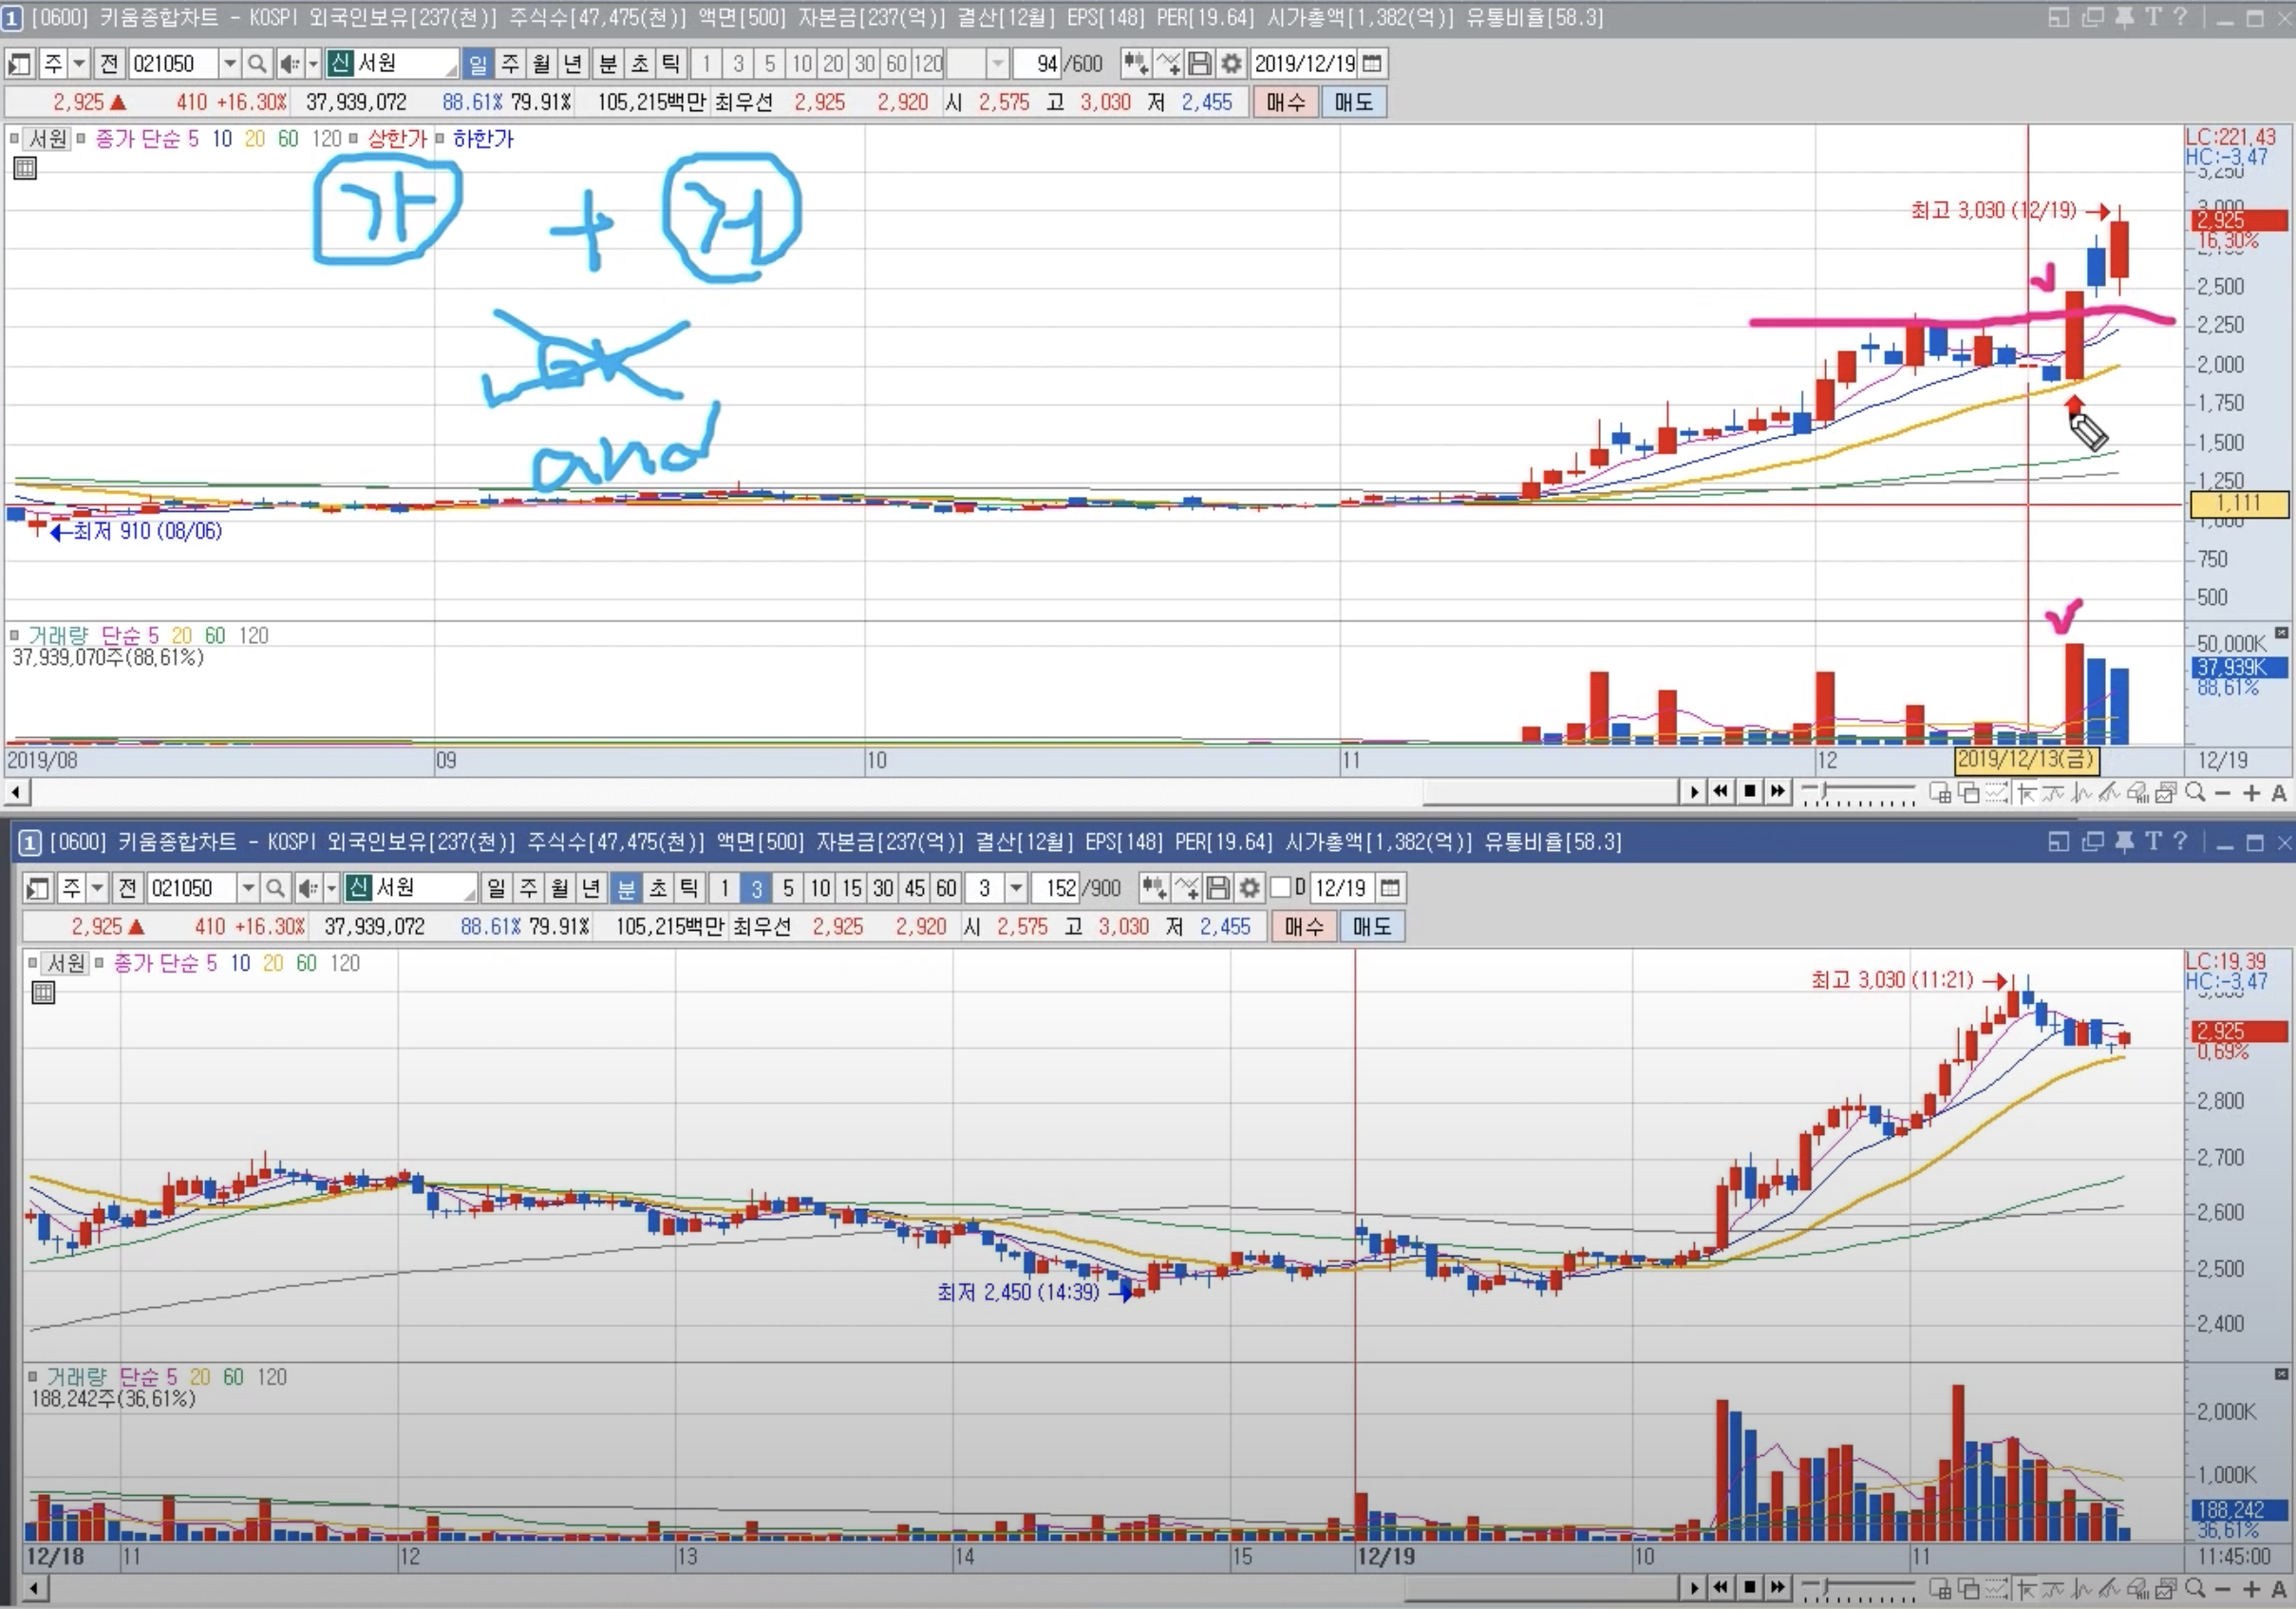This screenshot has height=1609, width=2296.
Task: Click the help question mark in upper title bar
Action: click(2180, 17)
